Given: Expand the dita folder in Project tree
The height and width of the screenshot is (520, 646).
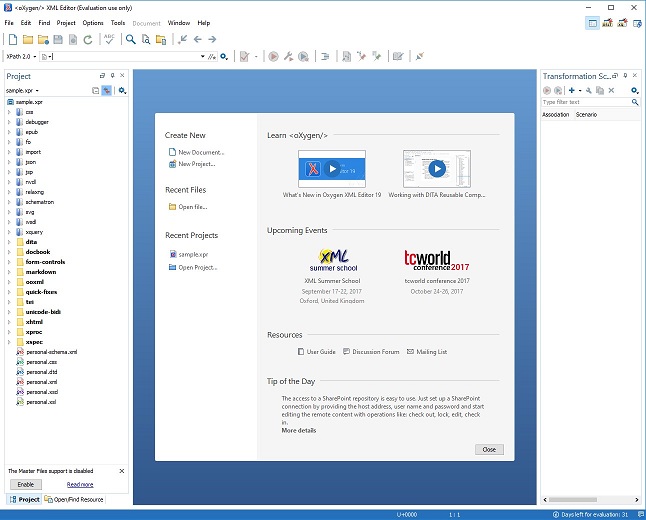Looking at the screenshot, I should pyautogui.click(x=9, y=242).
